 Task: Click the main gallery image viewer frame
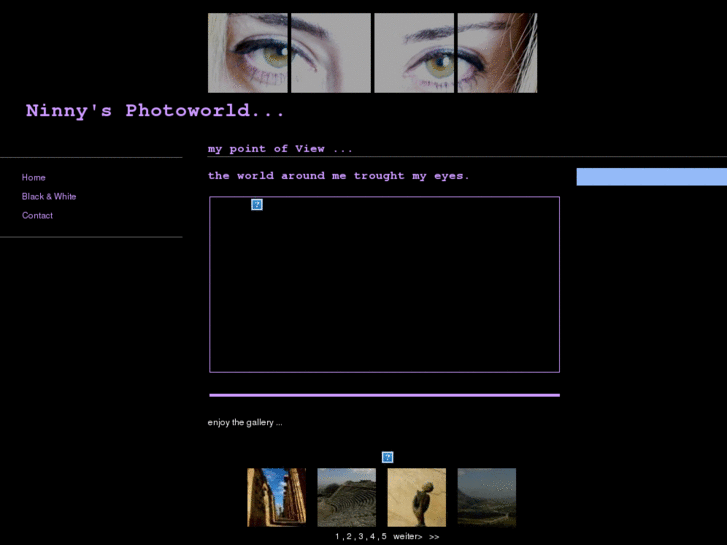(x=384, y=284)
